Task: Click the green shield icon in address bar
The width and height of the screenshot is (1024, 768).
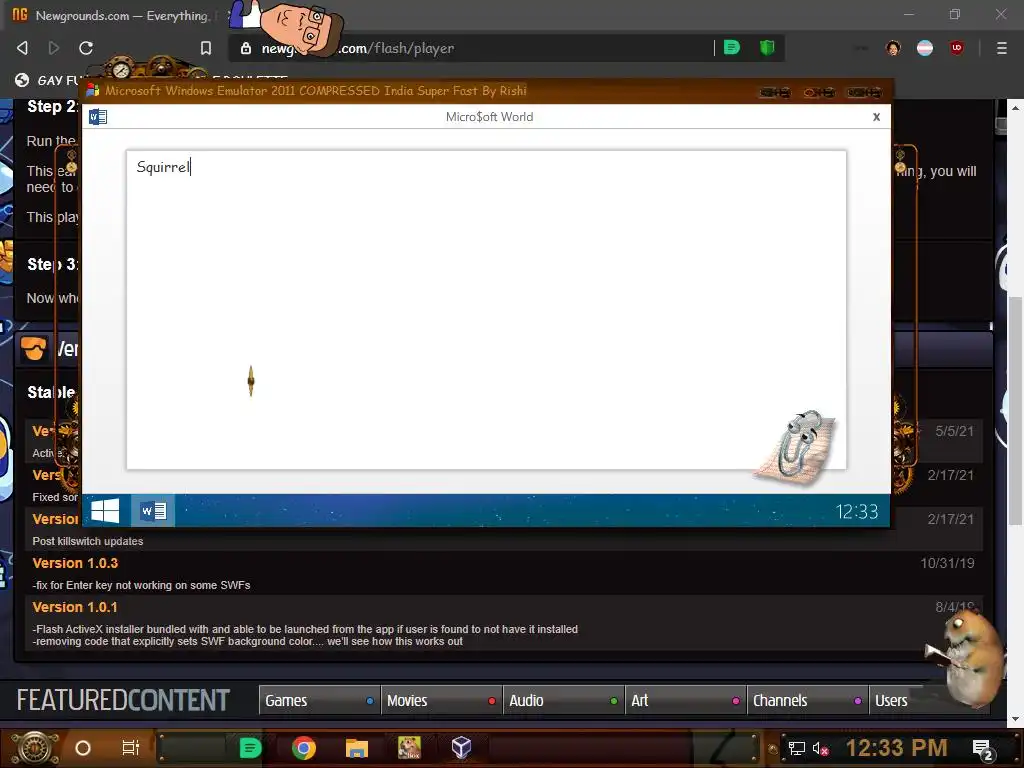Action: 767,48
